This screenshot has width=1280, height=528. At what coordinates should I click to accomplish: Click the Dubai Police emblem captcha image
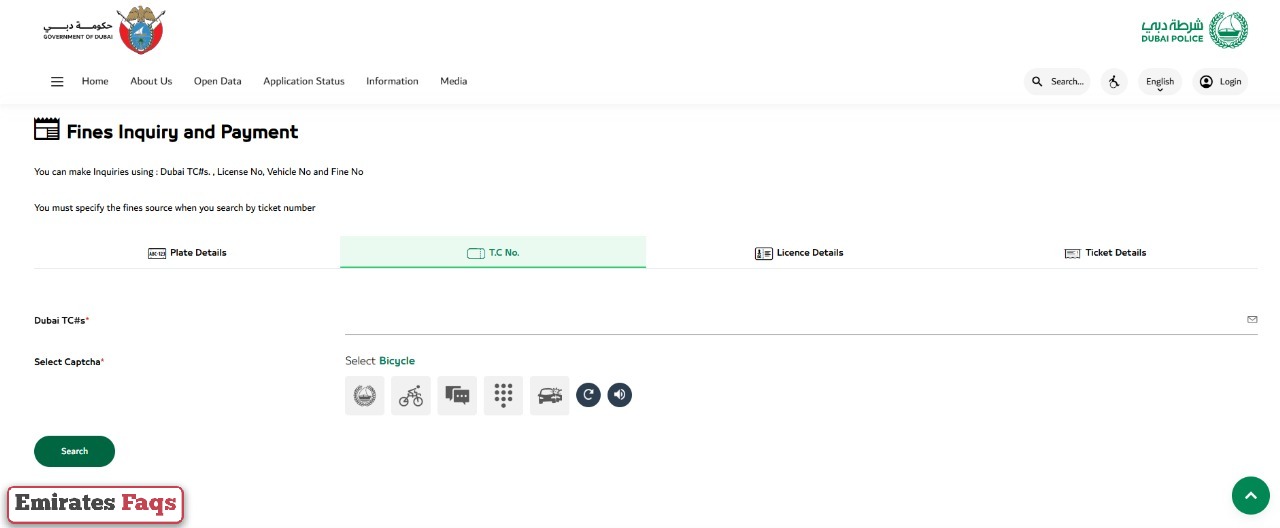click(365, 396)
